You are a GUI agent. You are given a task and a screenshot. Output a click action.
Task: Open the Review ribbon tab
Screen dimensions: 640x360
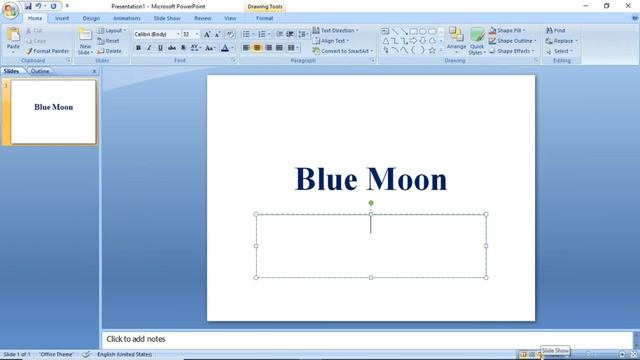pos(202,18)
